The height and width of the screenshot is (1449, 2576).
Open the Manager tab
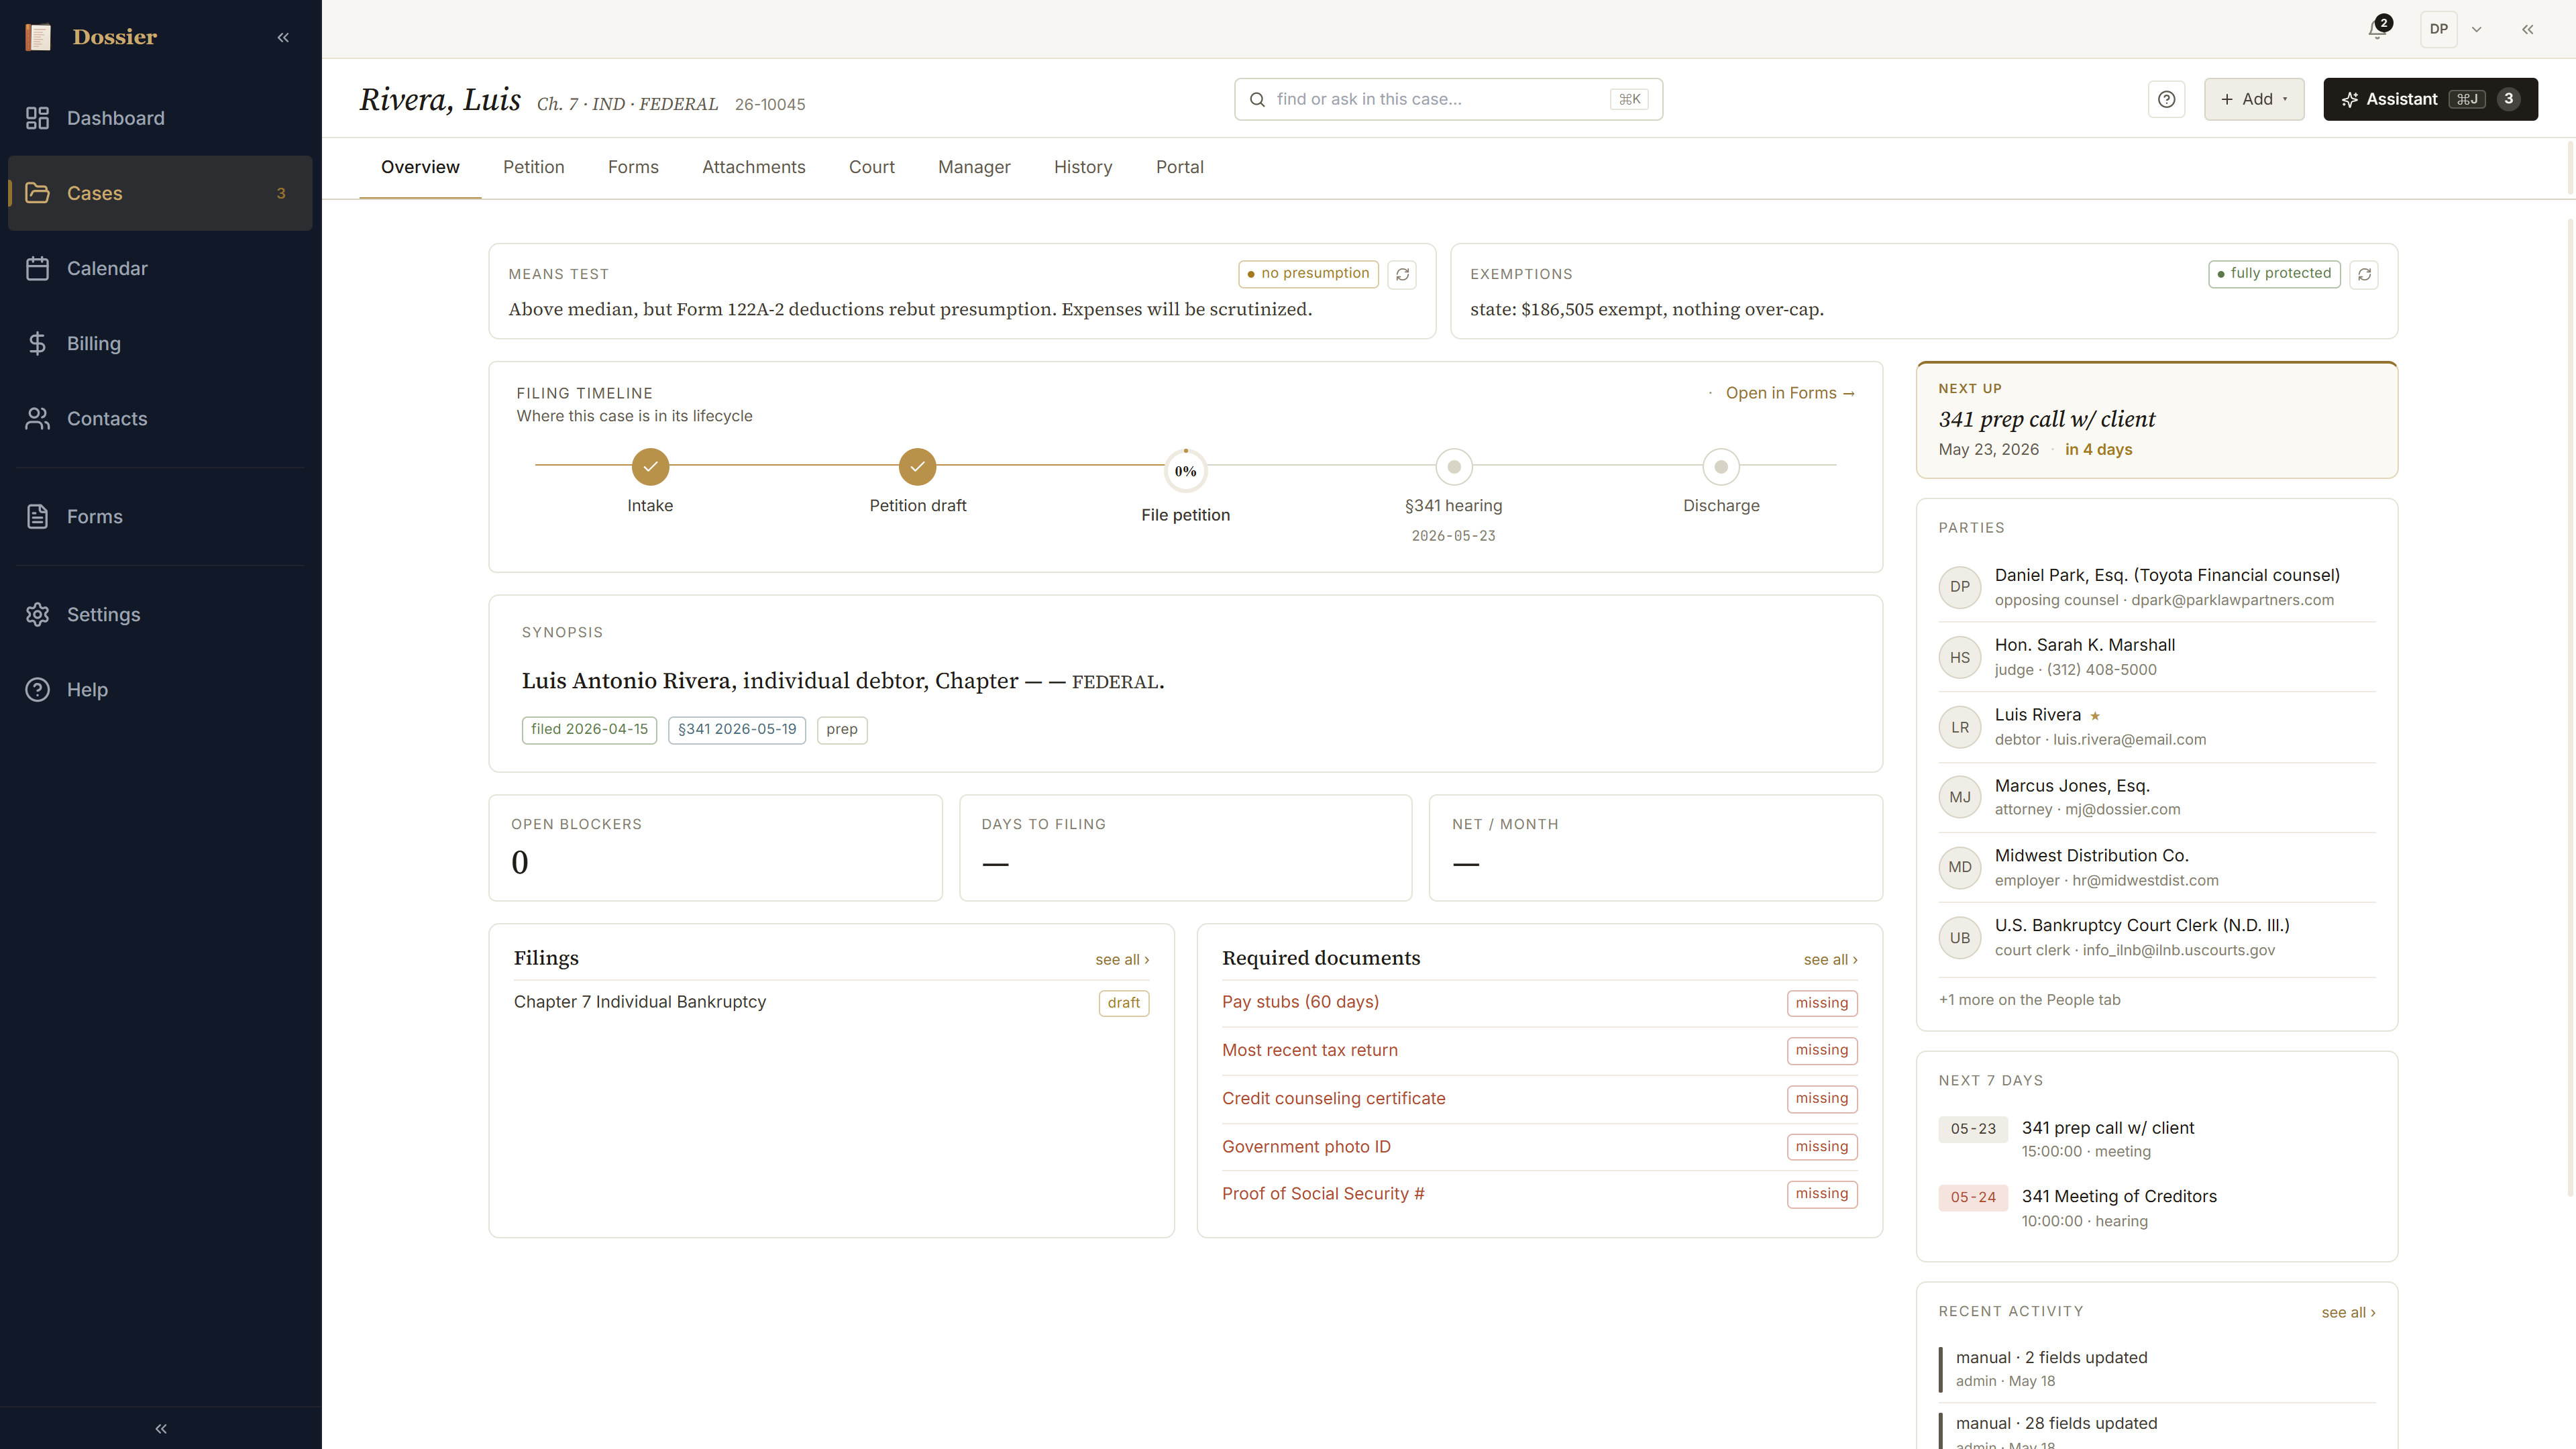[x=974, y=167]
